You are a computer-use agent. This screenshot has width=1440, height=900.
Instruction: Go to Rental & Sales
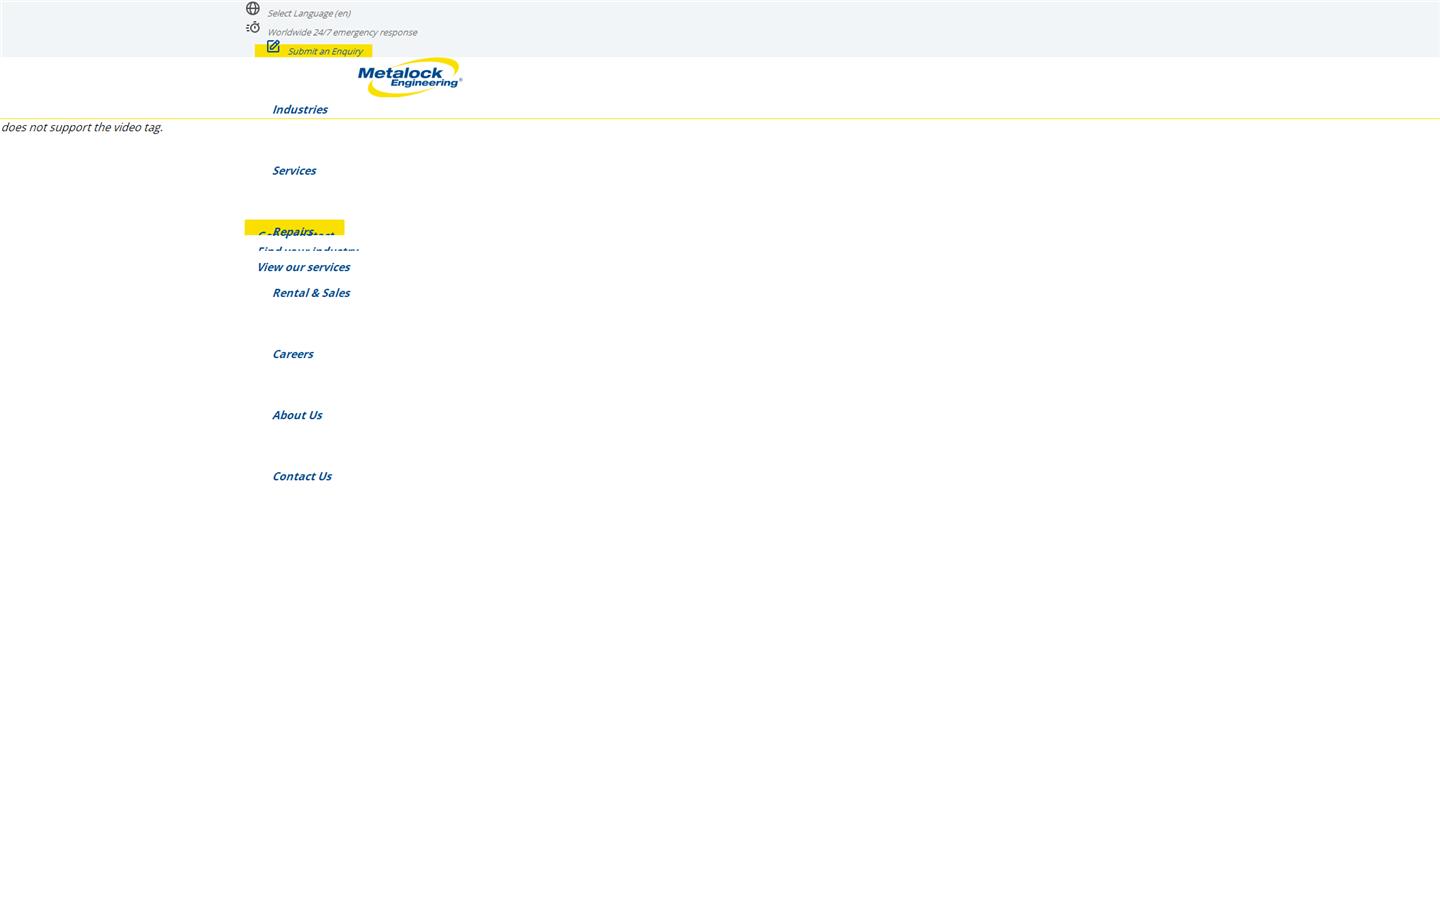311,293
